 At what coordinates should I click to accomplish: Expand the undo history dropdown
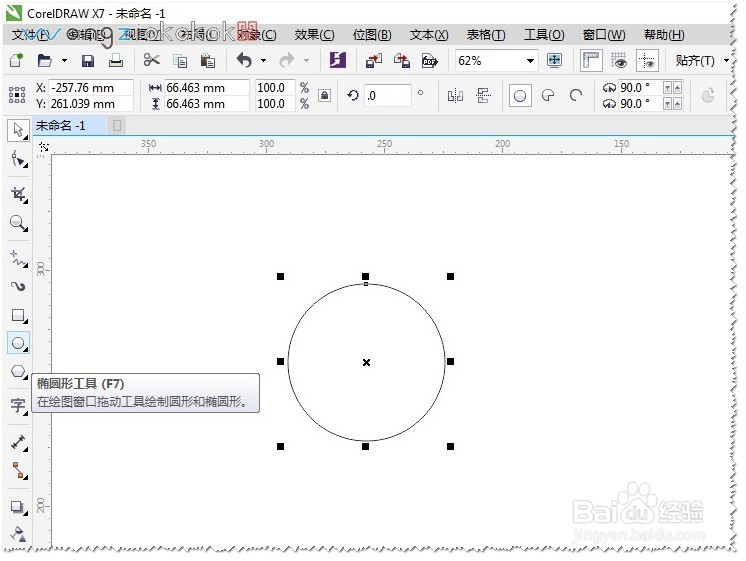263,61
